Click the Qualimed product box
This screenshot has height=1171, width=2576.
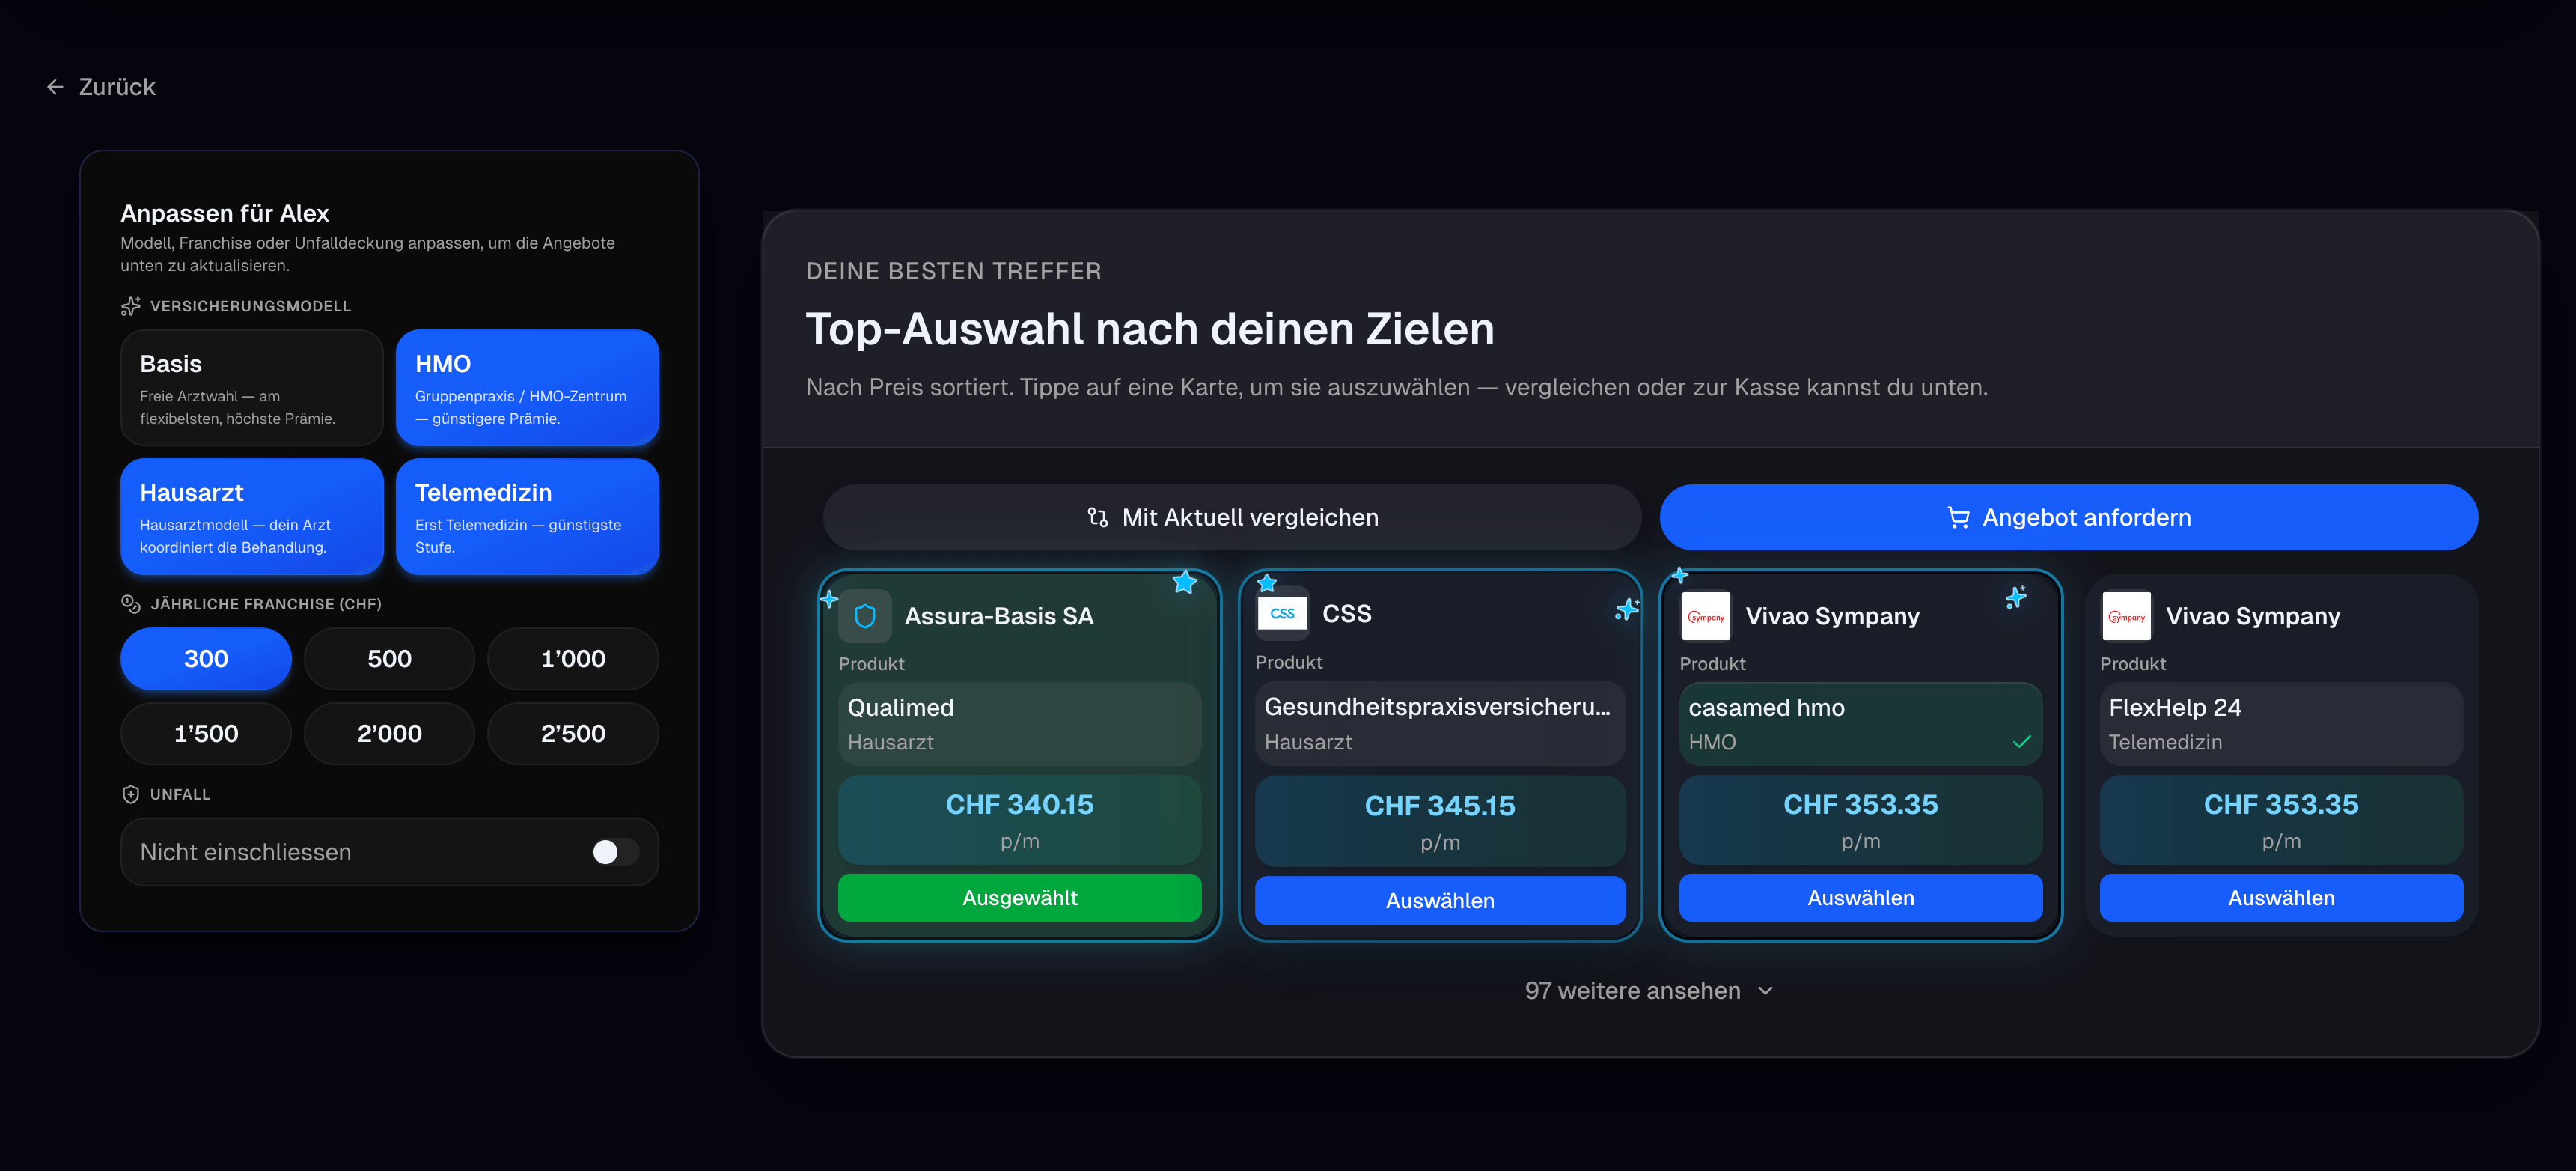click(x=1020, y=724)
